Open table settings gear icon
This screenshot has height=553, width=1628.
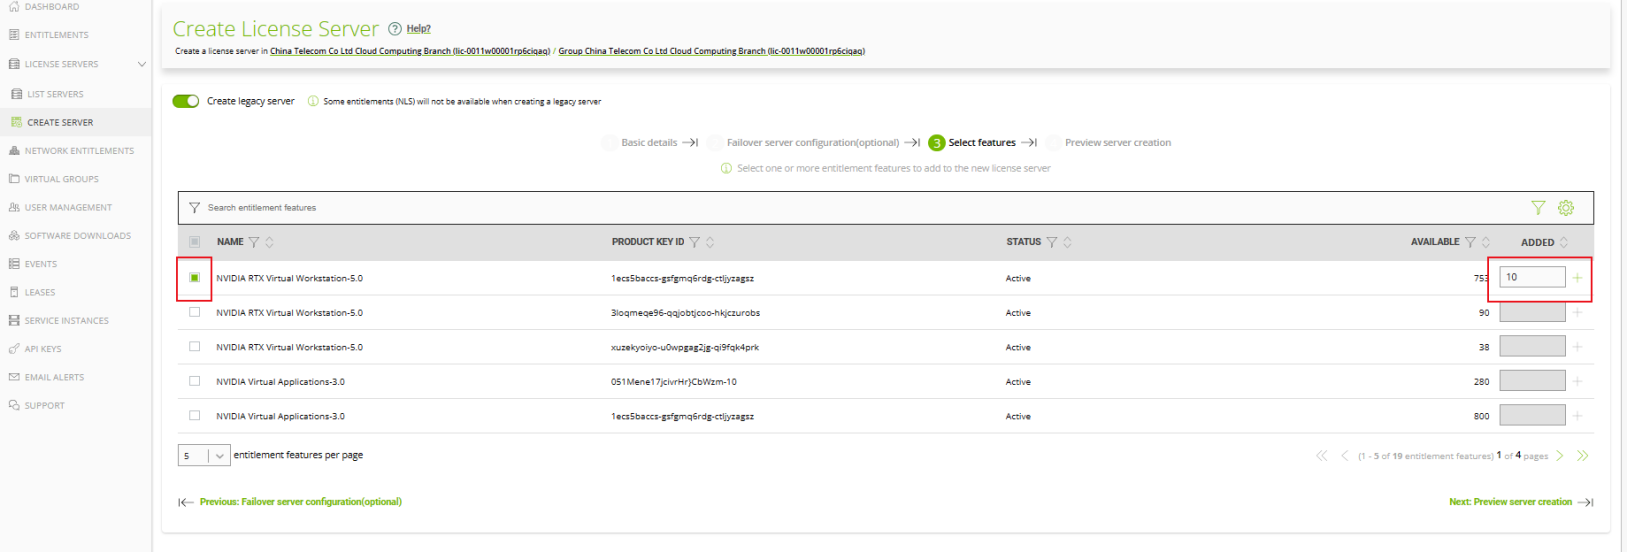point(1566,208)
